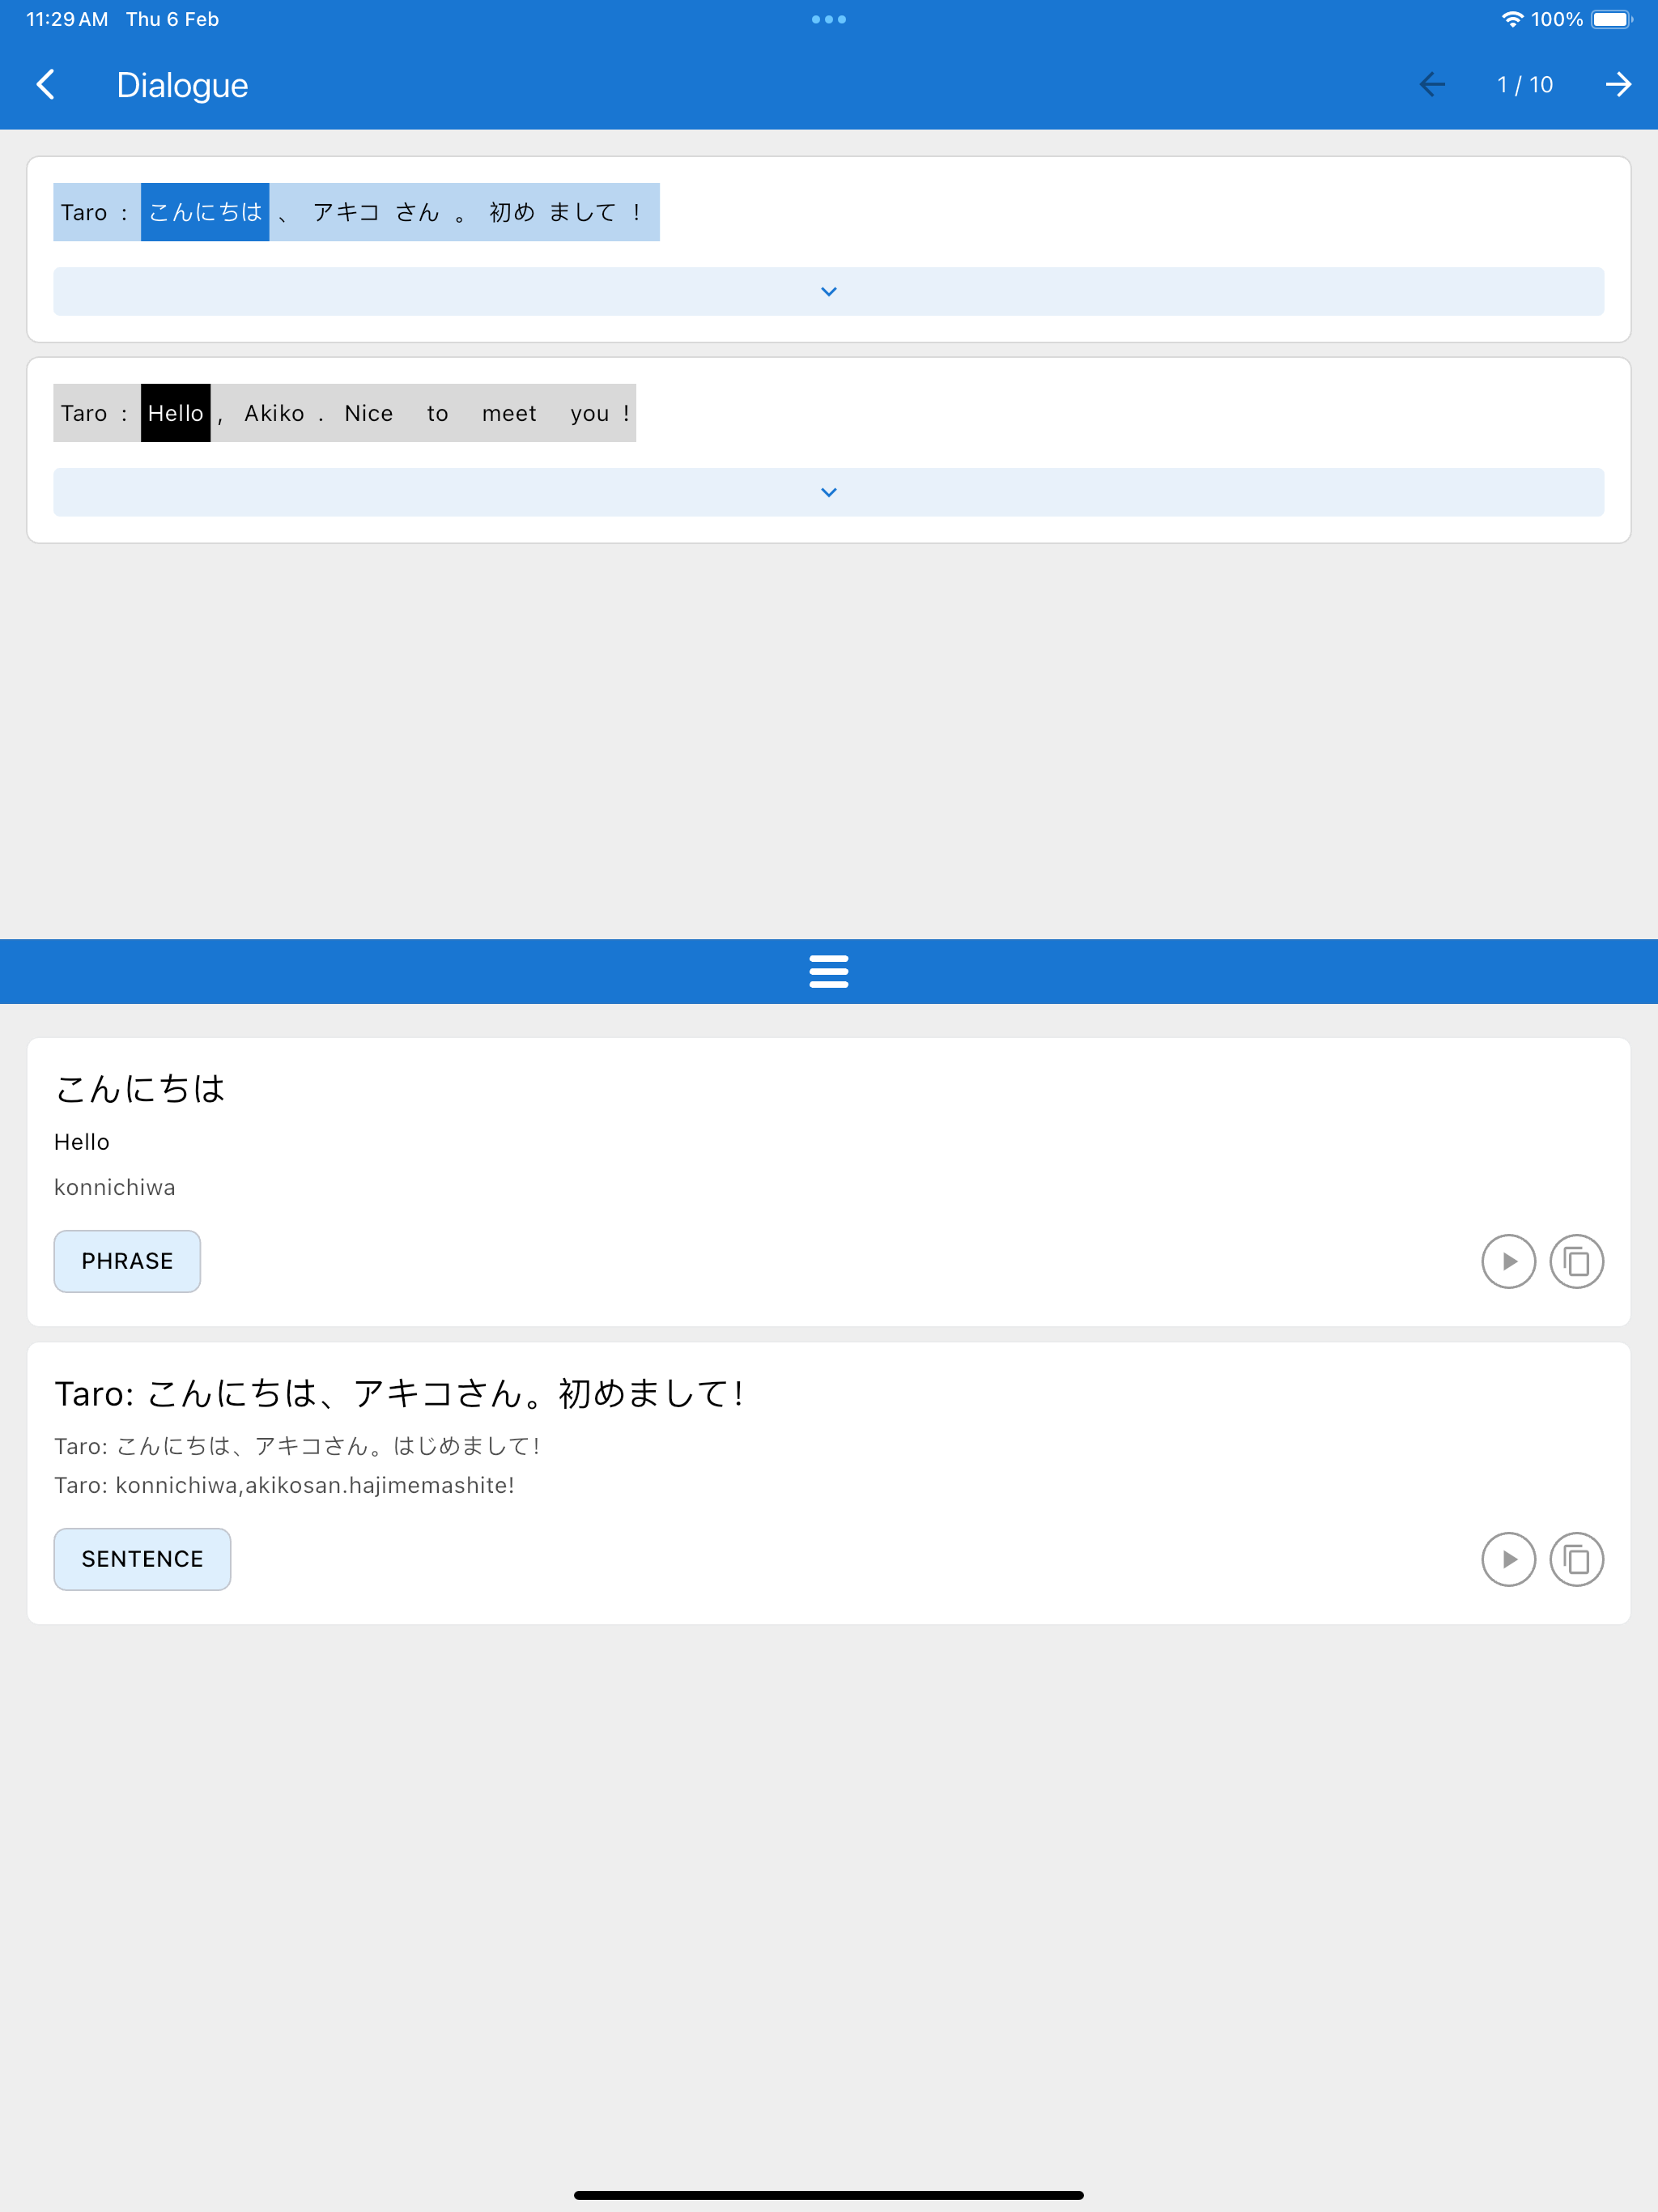1658x2212 pixels.
Task: Copy the こんにちは phrase card text
Action: coord(1576,1261)
